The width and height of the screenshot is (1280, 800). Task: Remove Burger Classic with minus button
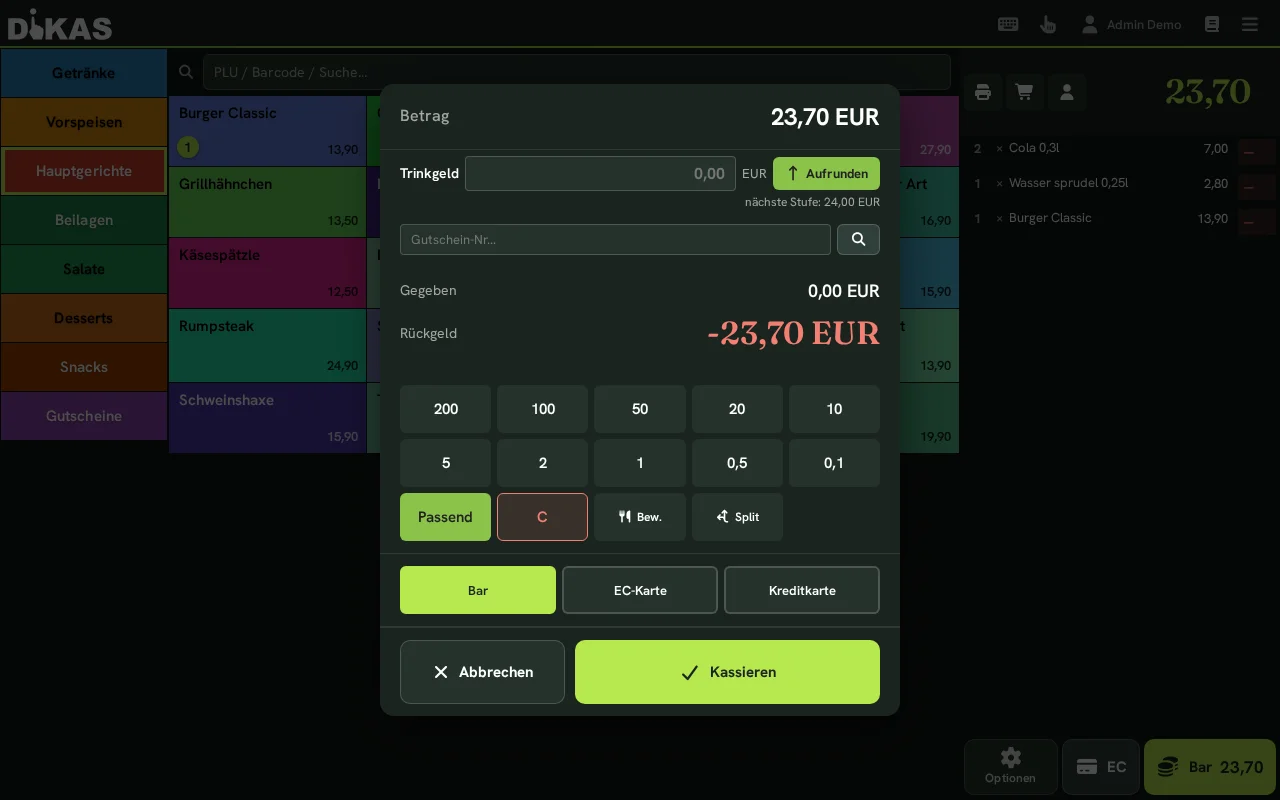tap(1256, 222)
